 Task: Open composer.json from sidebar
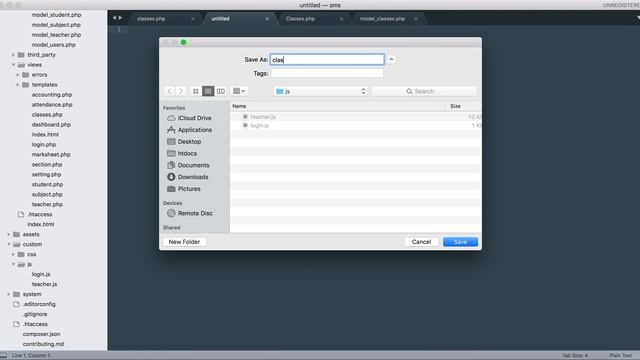[x=41, y=334]
